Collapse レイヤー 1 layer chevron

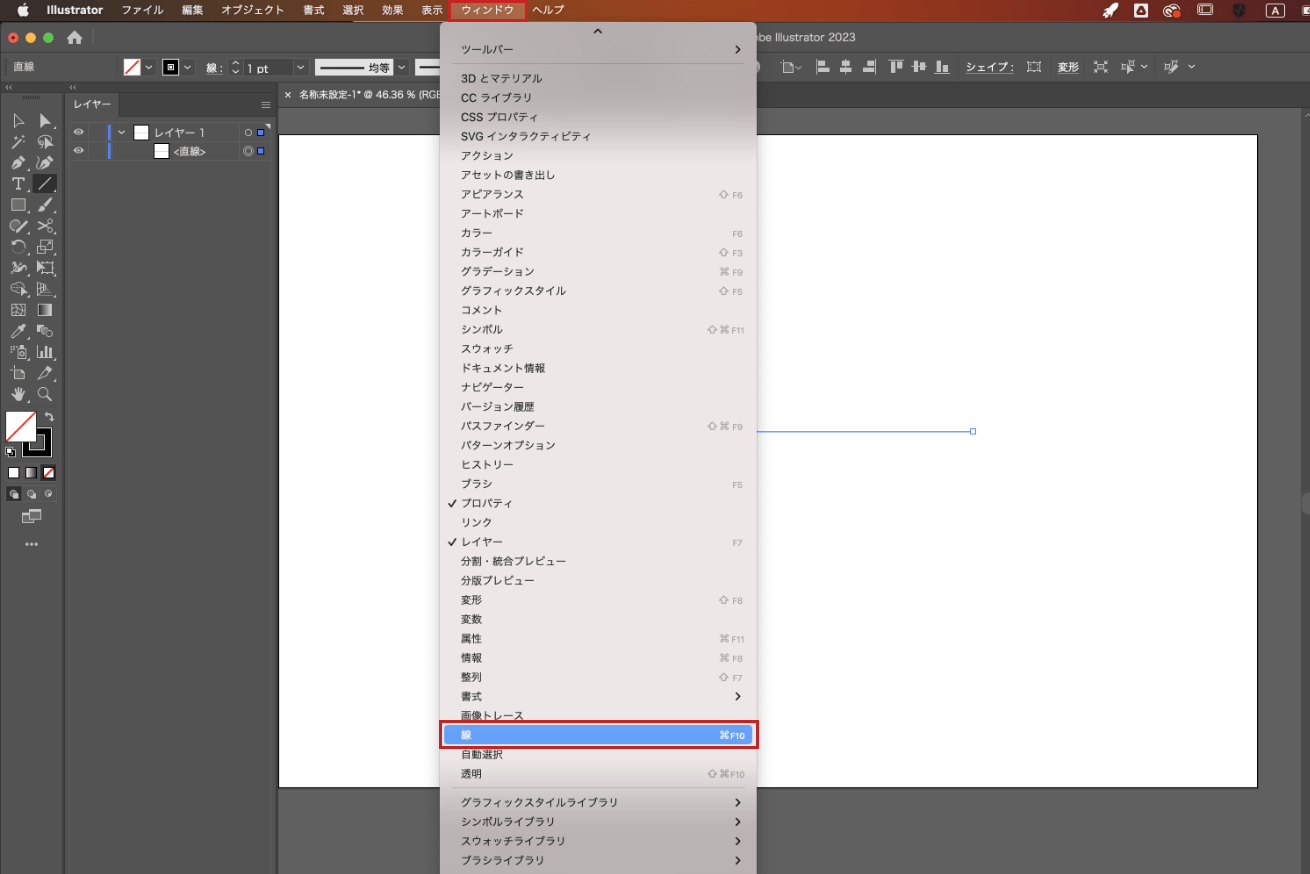pyautogui.click(x=122, y=132)
